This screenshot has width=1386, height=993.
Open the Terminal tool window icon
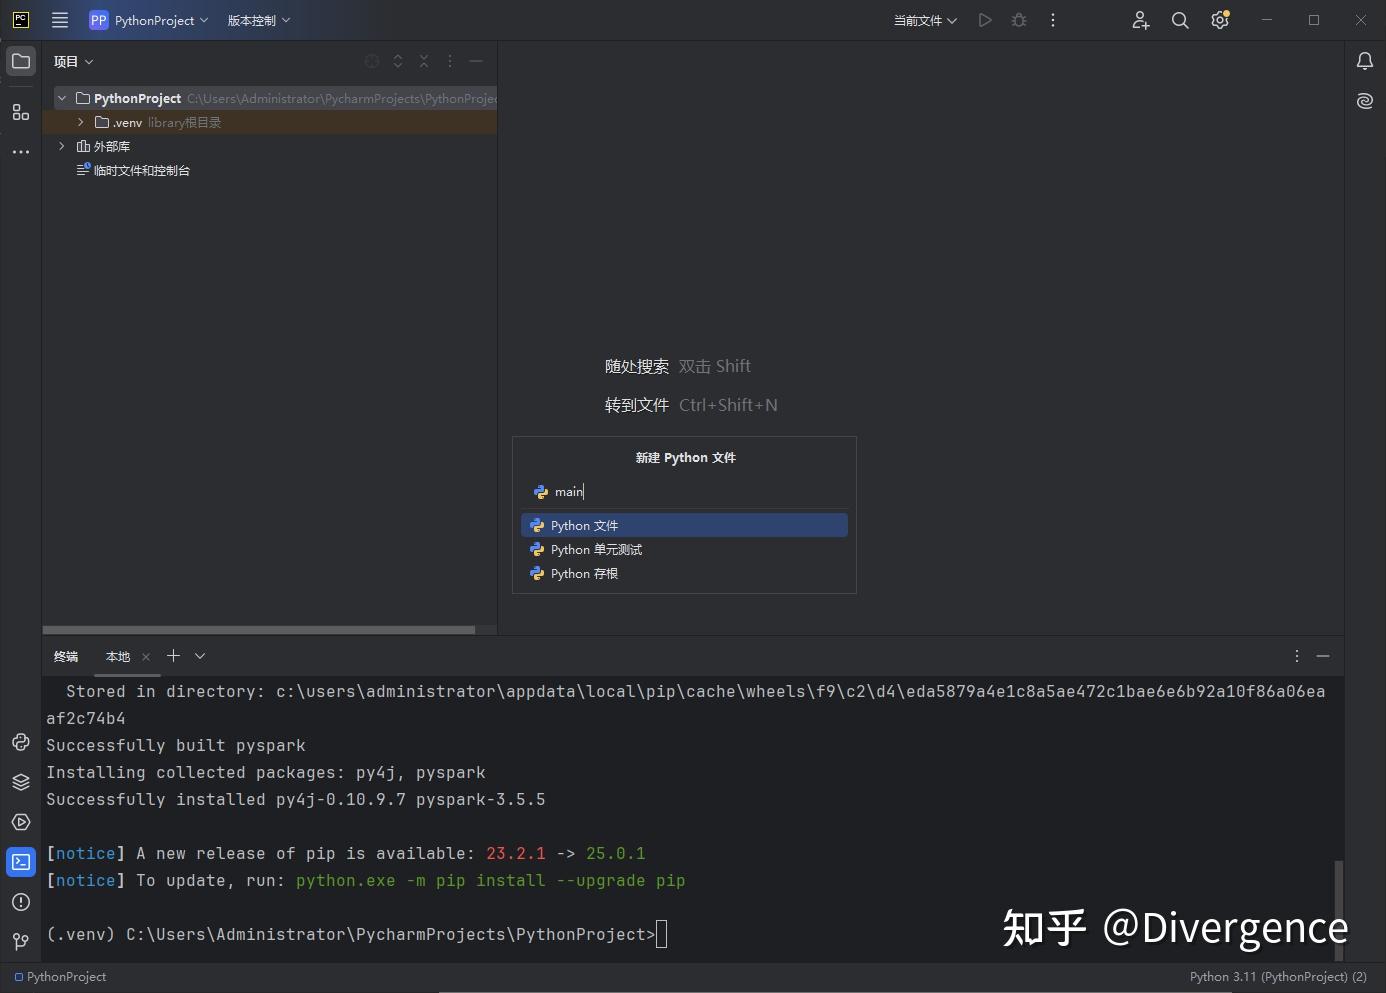(21, 861)
